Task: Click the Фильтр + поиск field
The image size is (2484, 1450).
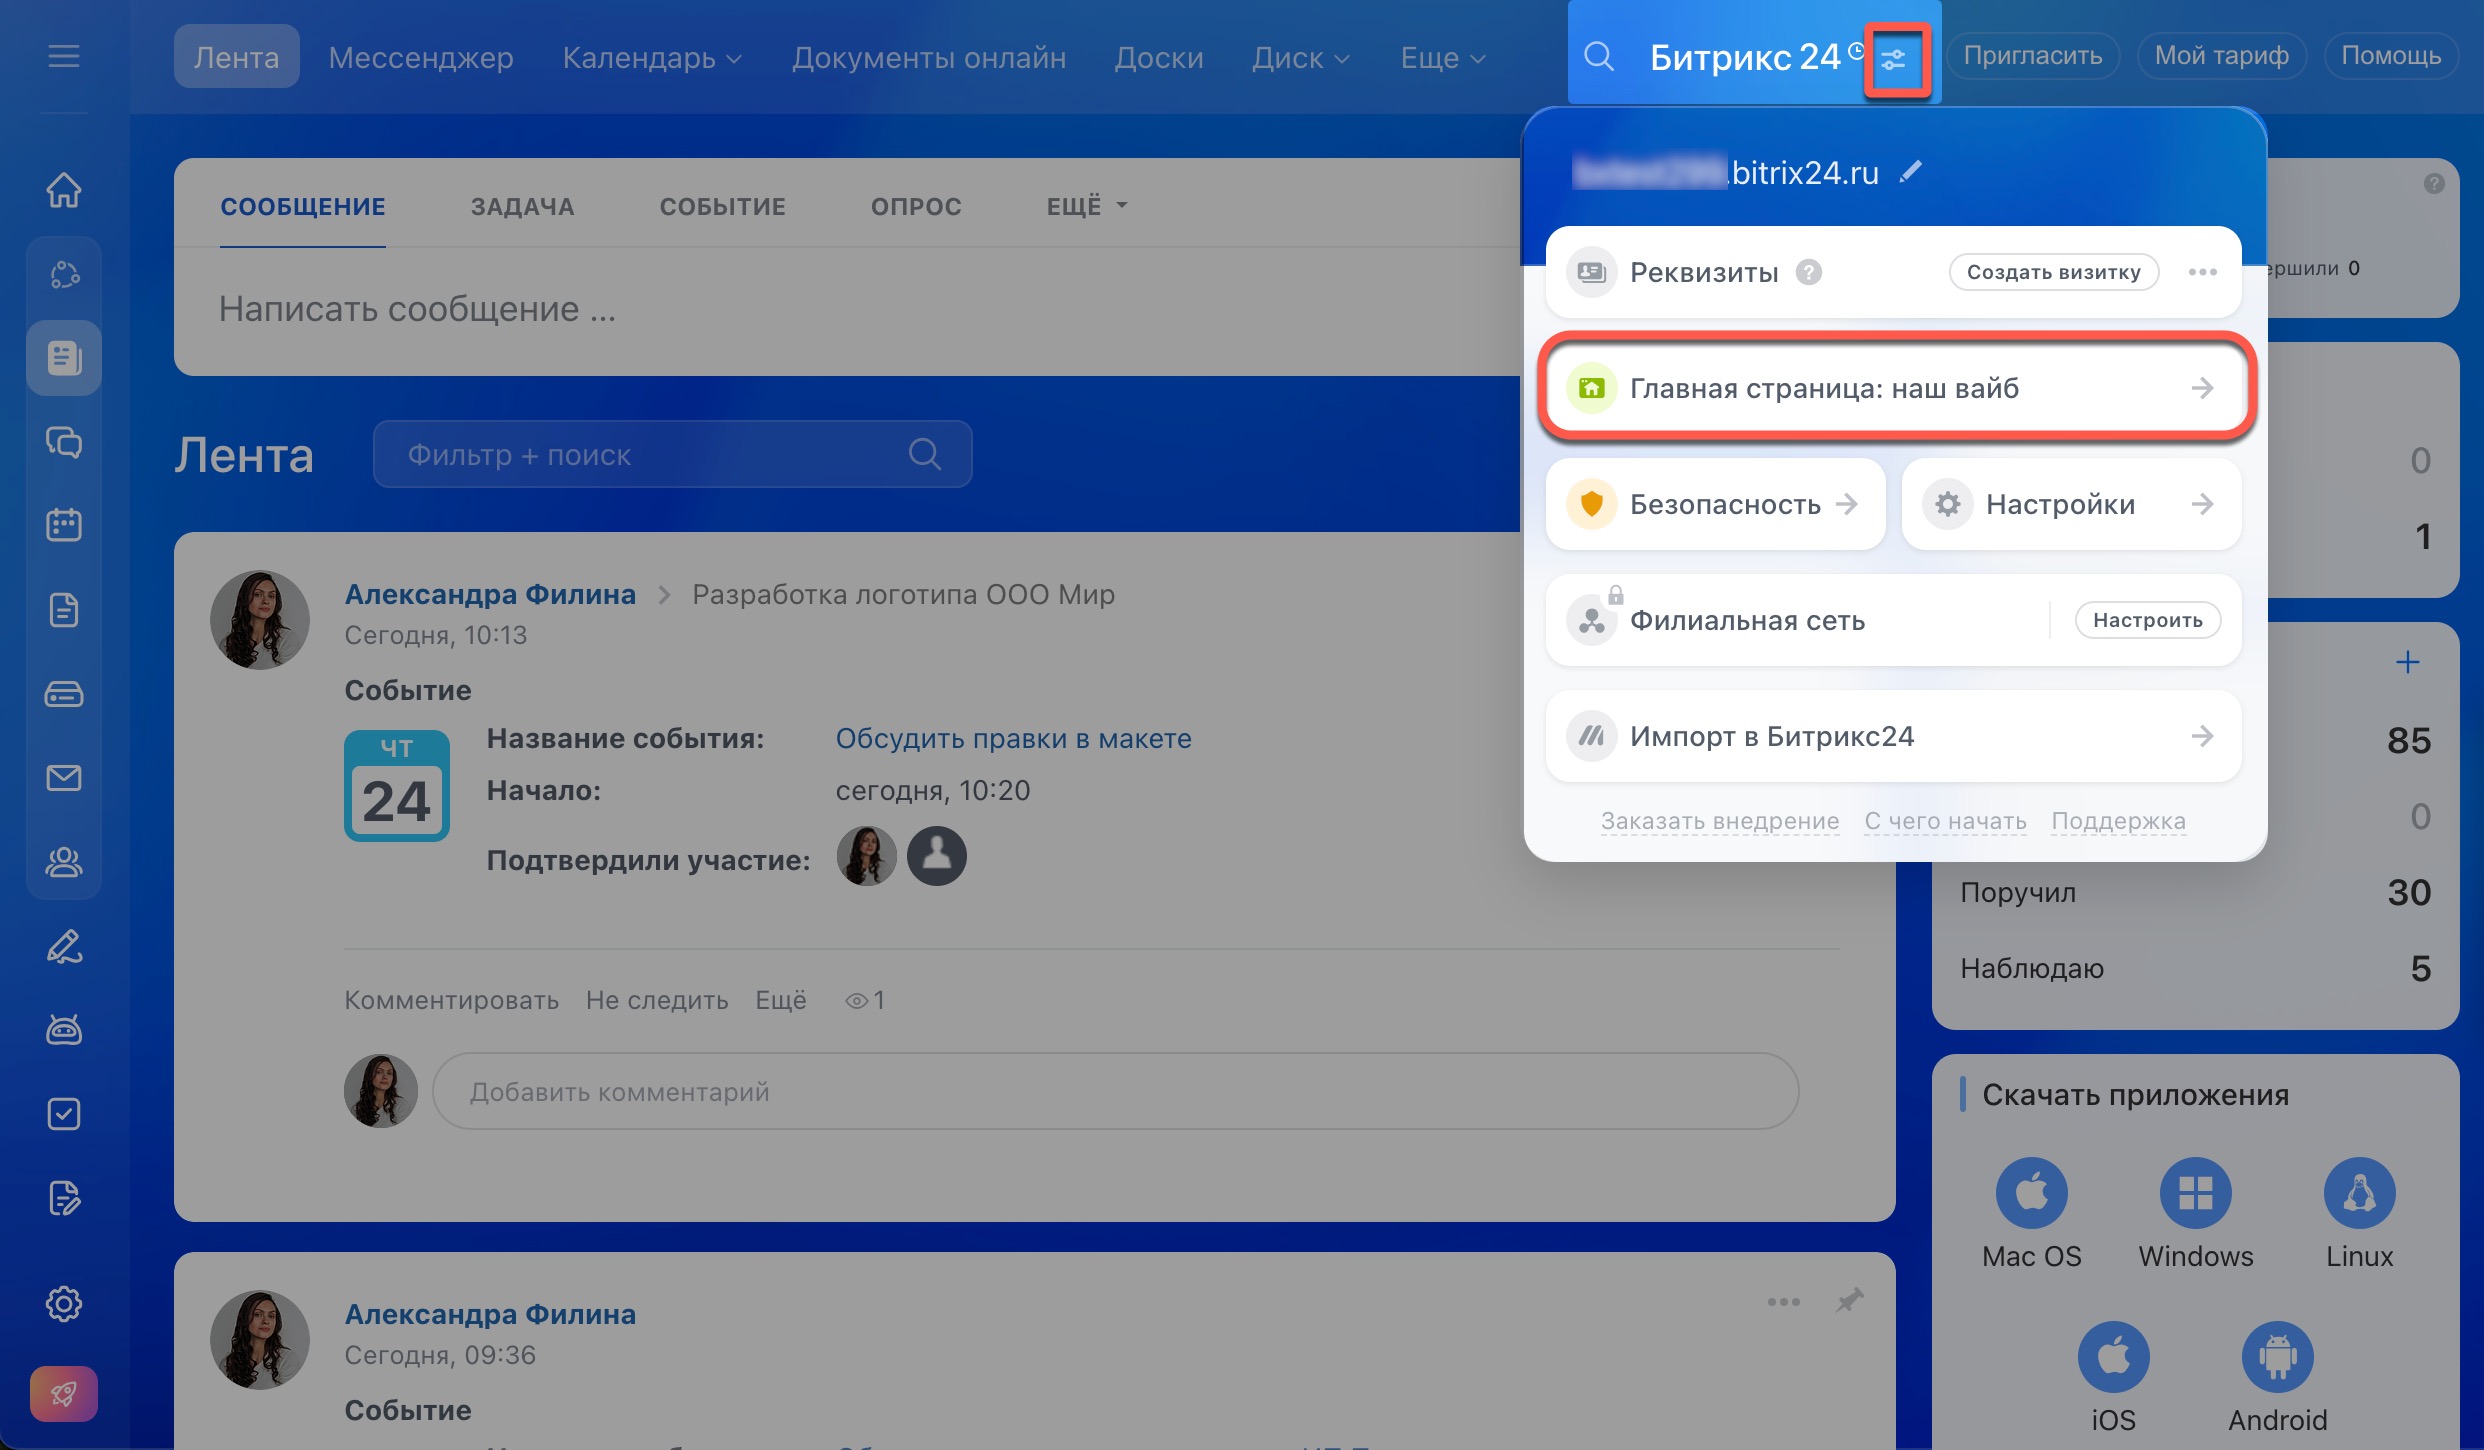Action: point(672,454)
